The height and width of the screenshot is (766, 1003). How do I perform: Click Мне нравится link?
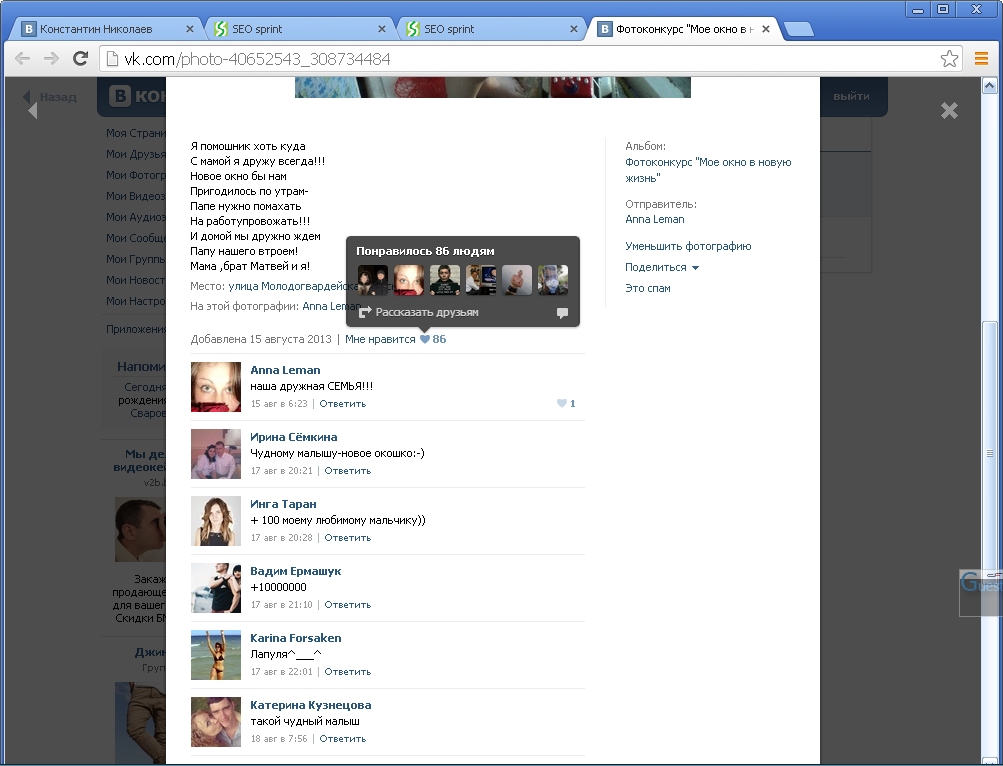coord(380,339)
